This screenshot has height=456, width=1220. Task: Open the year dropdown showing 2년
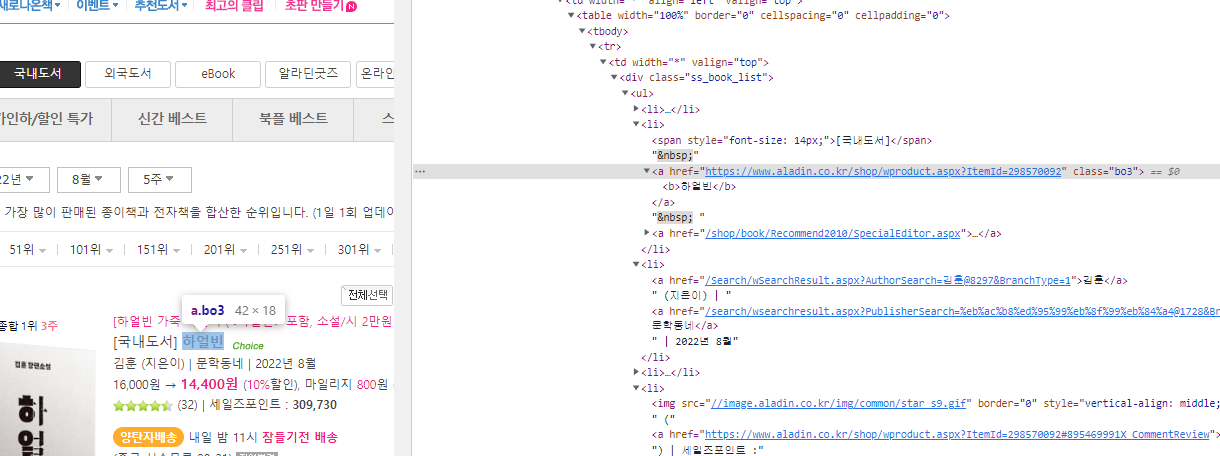click(24, 180)
